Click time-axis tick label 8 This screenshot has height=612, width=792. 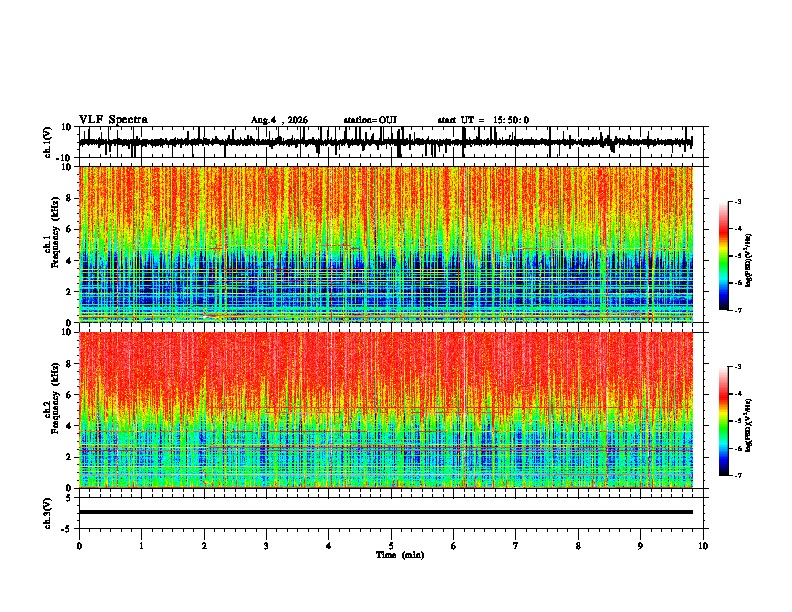point(578,546)
